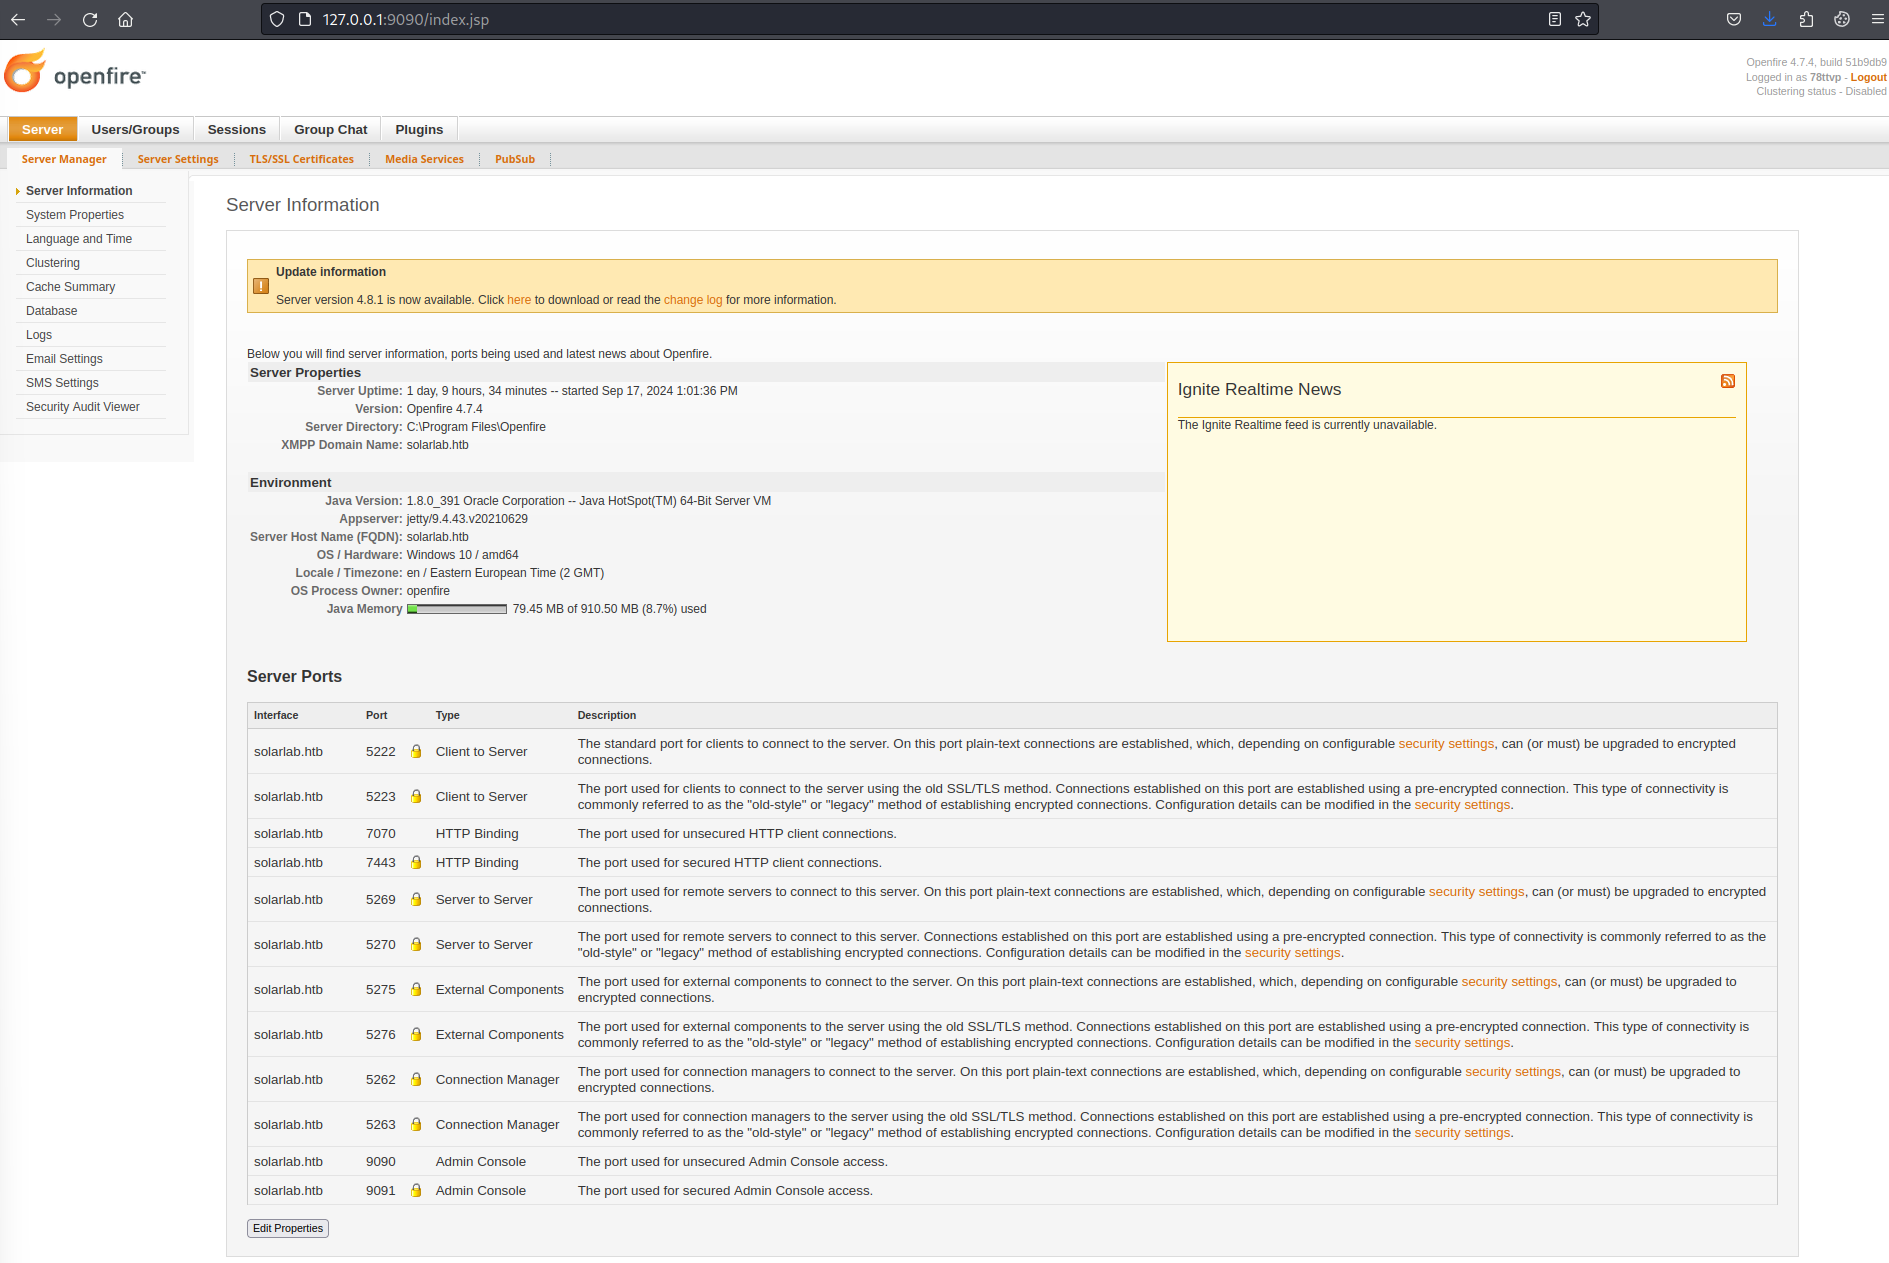This screenshot has height=1263, width=1889.
Task: Open the browser downloads panel
Action: (x=1770, y=19)
